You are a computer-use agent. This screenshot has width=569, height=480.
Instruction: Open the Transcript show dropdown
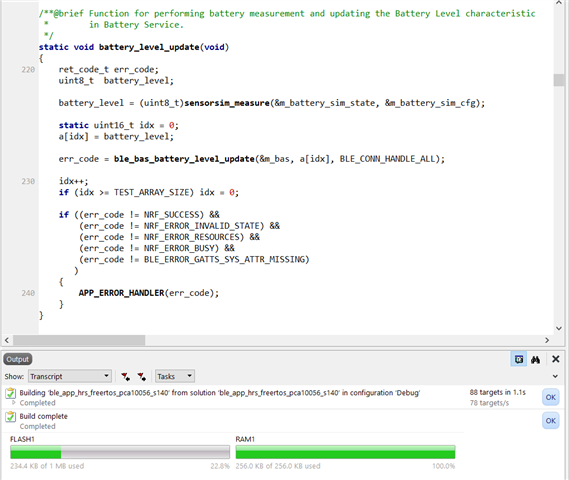point(70,376)
